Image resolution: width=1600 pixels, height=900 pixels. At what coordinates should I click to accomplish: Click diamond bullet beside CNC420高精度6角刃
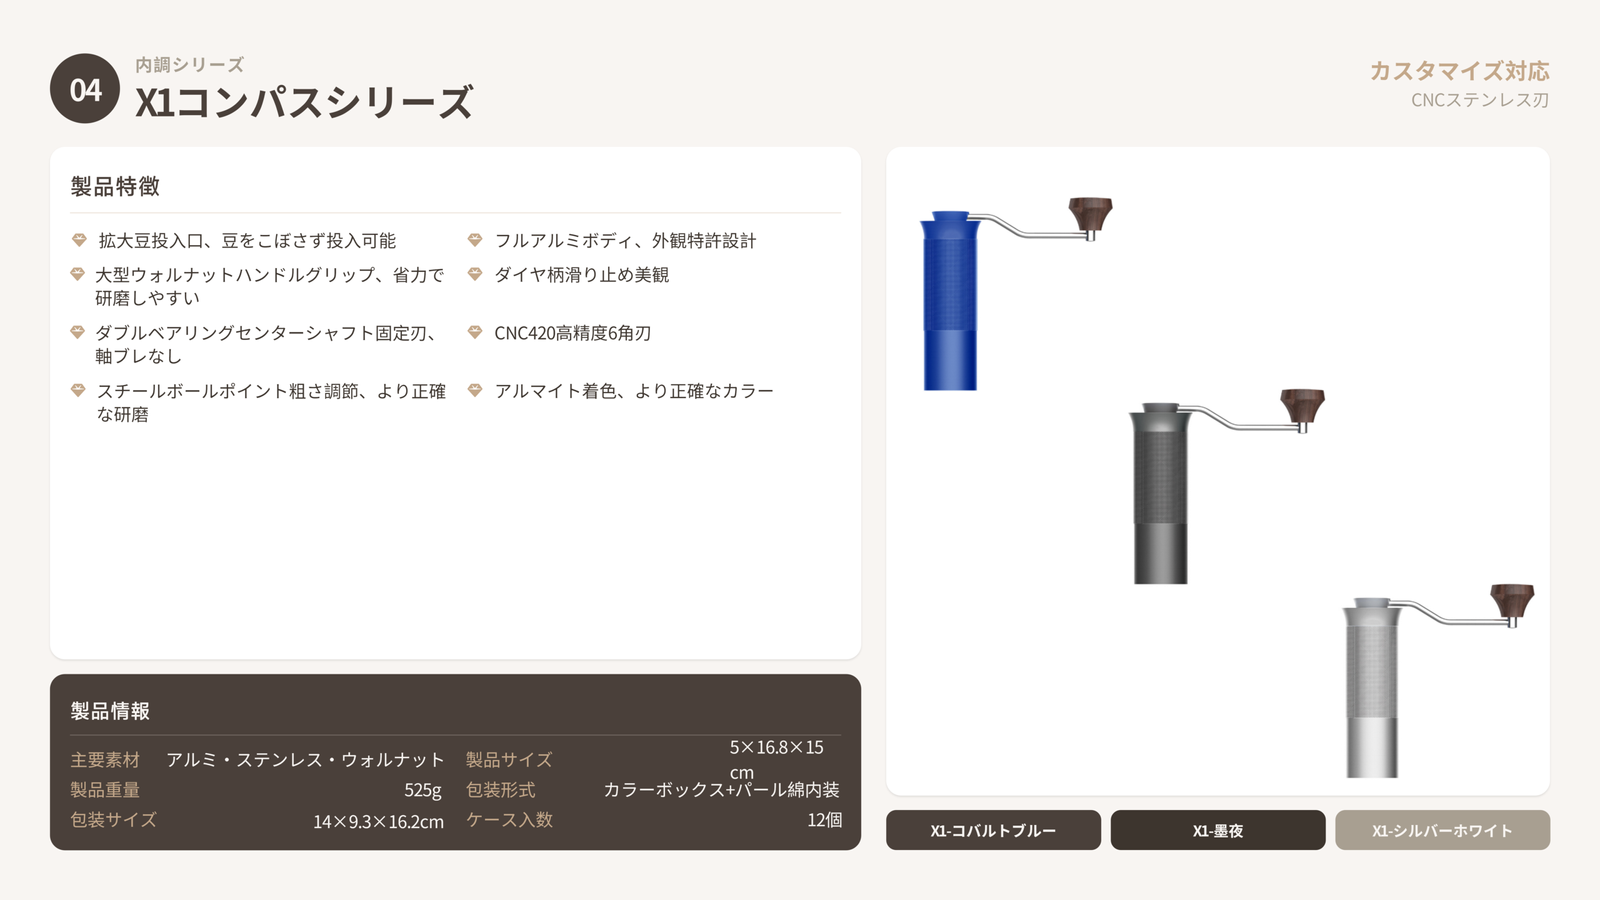tap(475, 332)
